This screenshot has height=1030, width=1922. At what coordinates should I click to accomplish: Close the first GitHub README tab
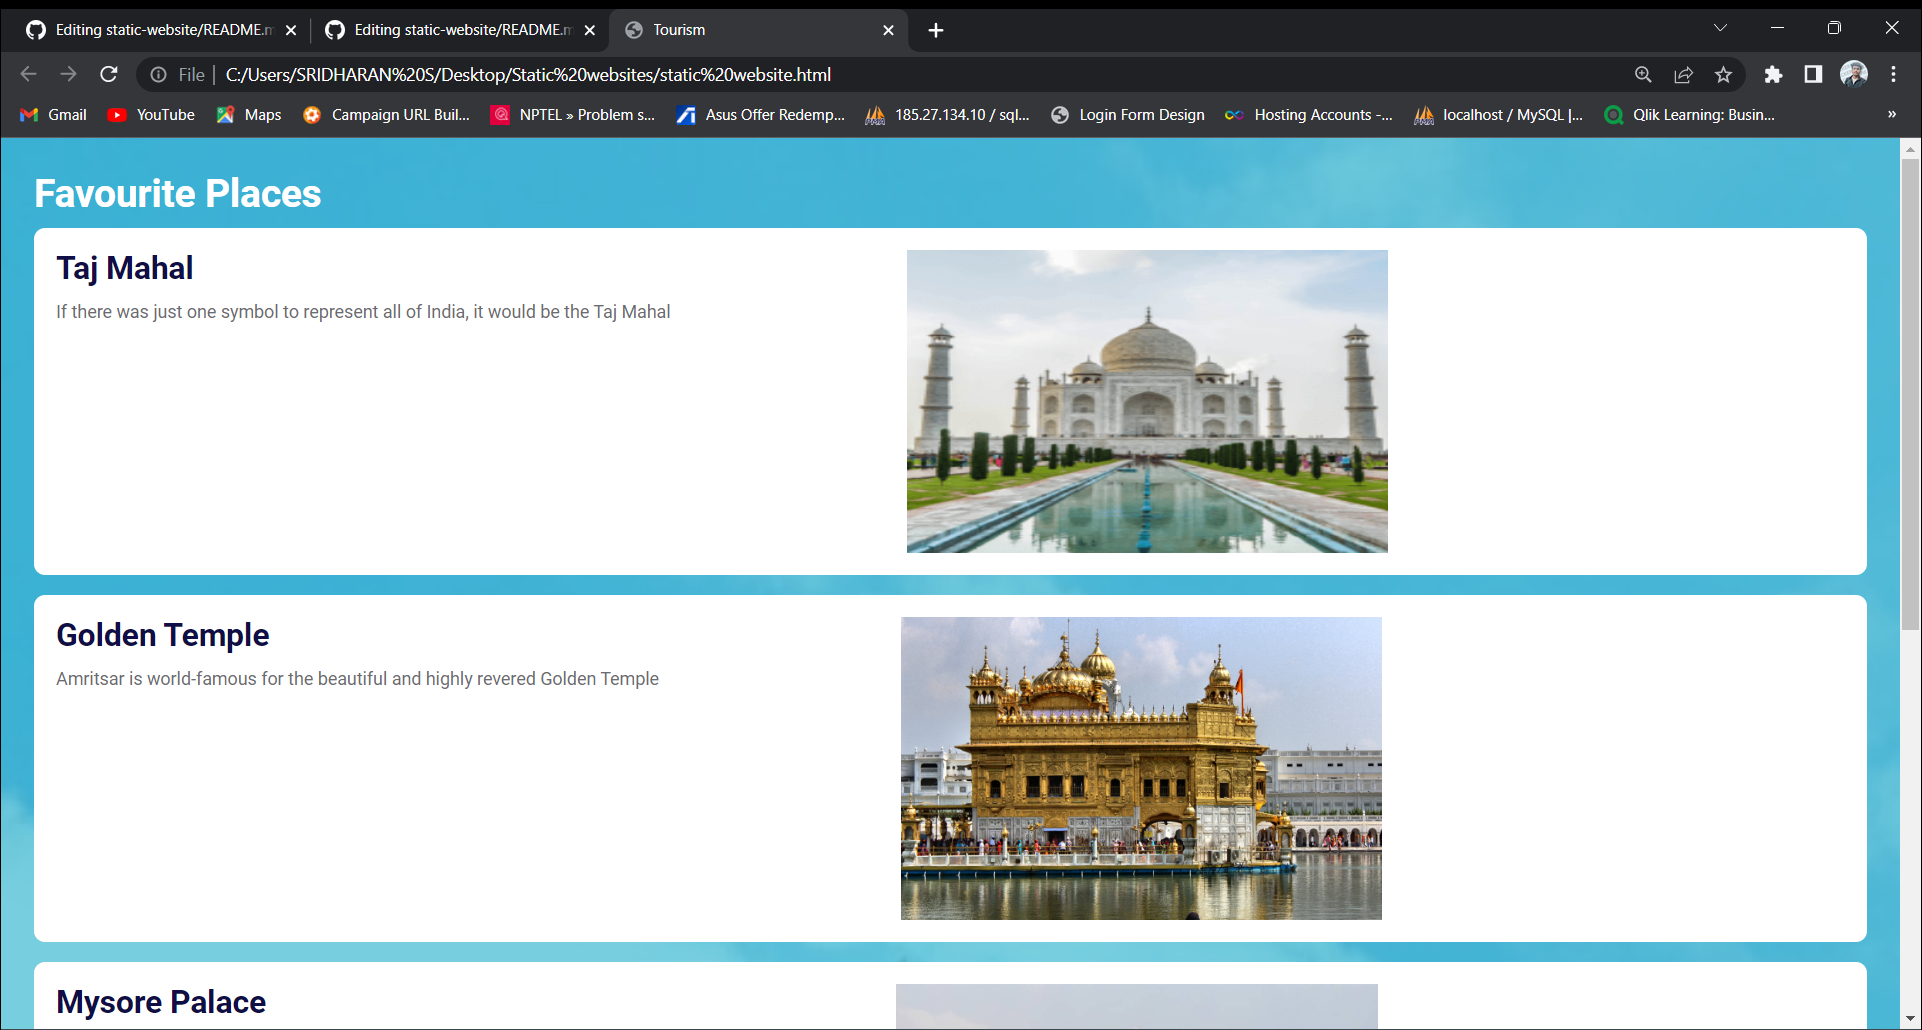point(291,30)
